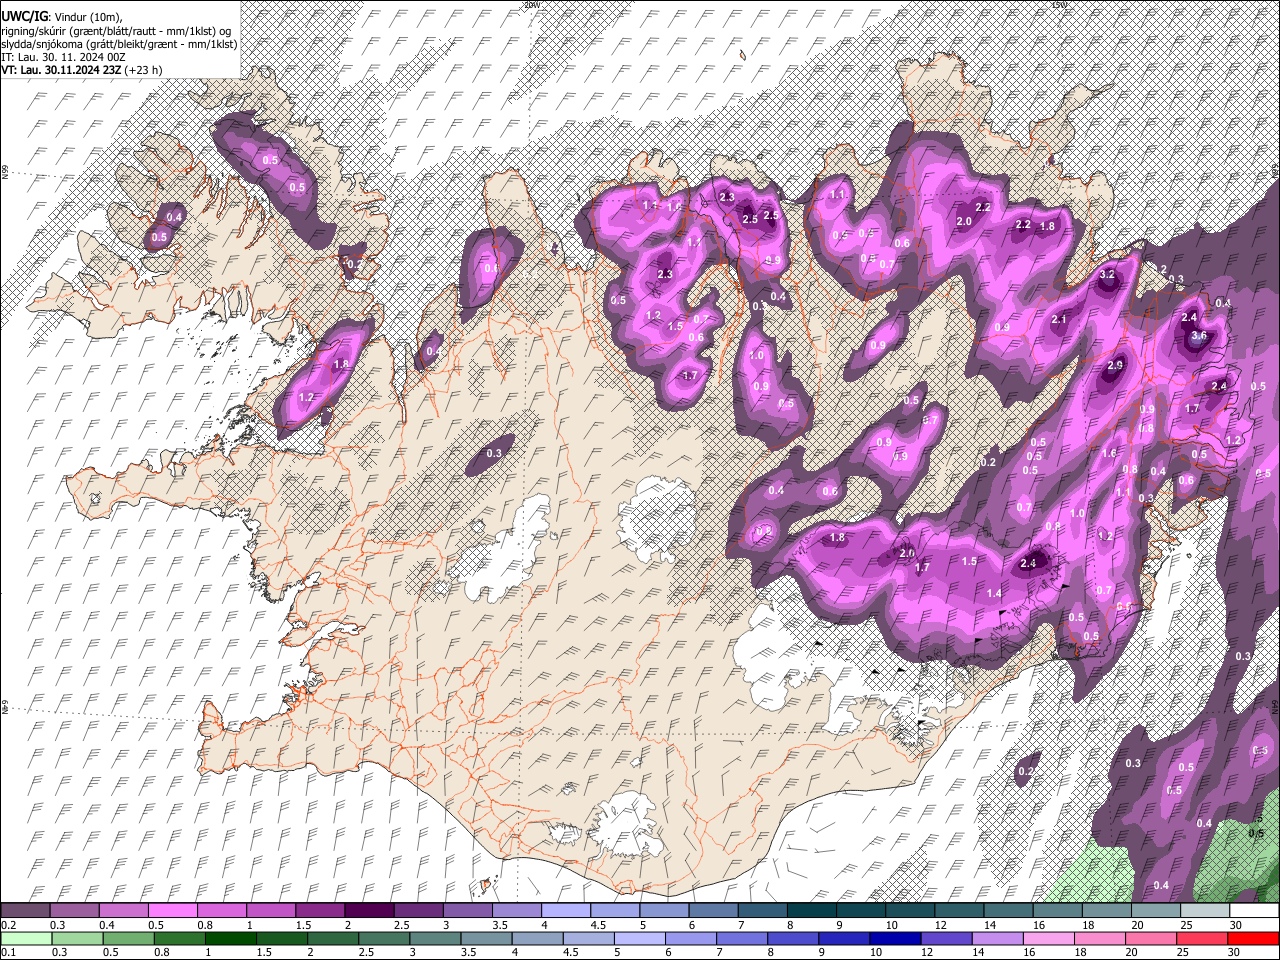Click the darkest purple top-row swatch between 2 and 2.5
The image size is (1280, 960).
tap(368, 911)
